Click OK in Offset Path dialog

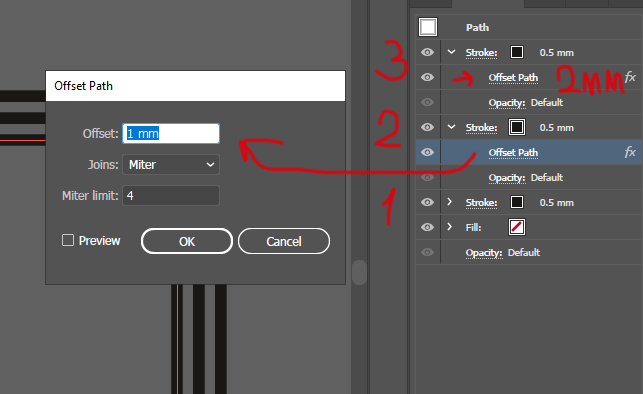pyautogui.click(x=187, y=241)
